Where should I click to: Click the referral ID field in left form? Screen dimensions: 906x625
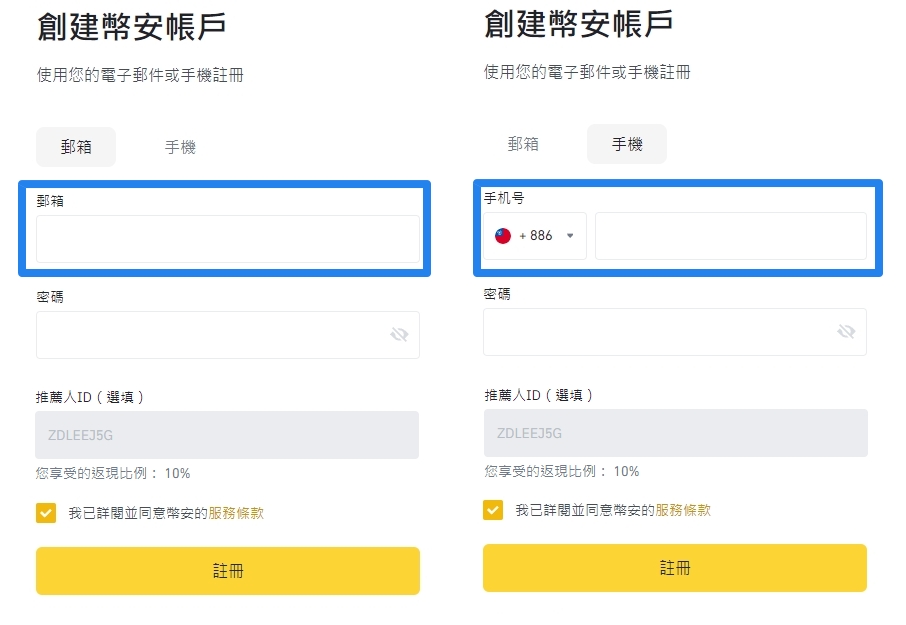227,435
